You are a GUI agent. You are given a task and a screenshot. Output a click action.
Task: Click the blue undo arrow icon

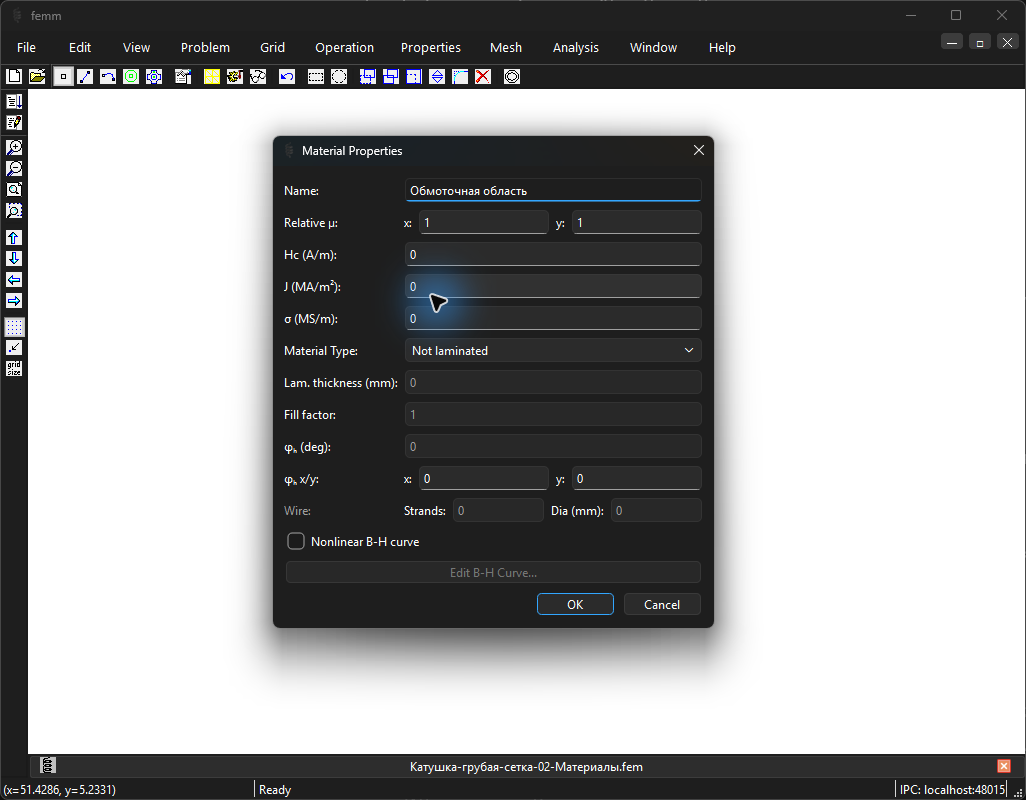(x=287, y=77)
